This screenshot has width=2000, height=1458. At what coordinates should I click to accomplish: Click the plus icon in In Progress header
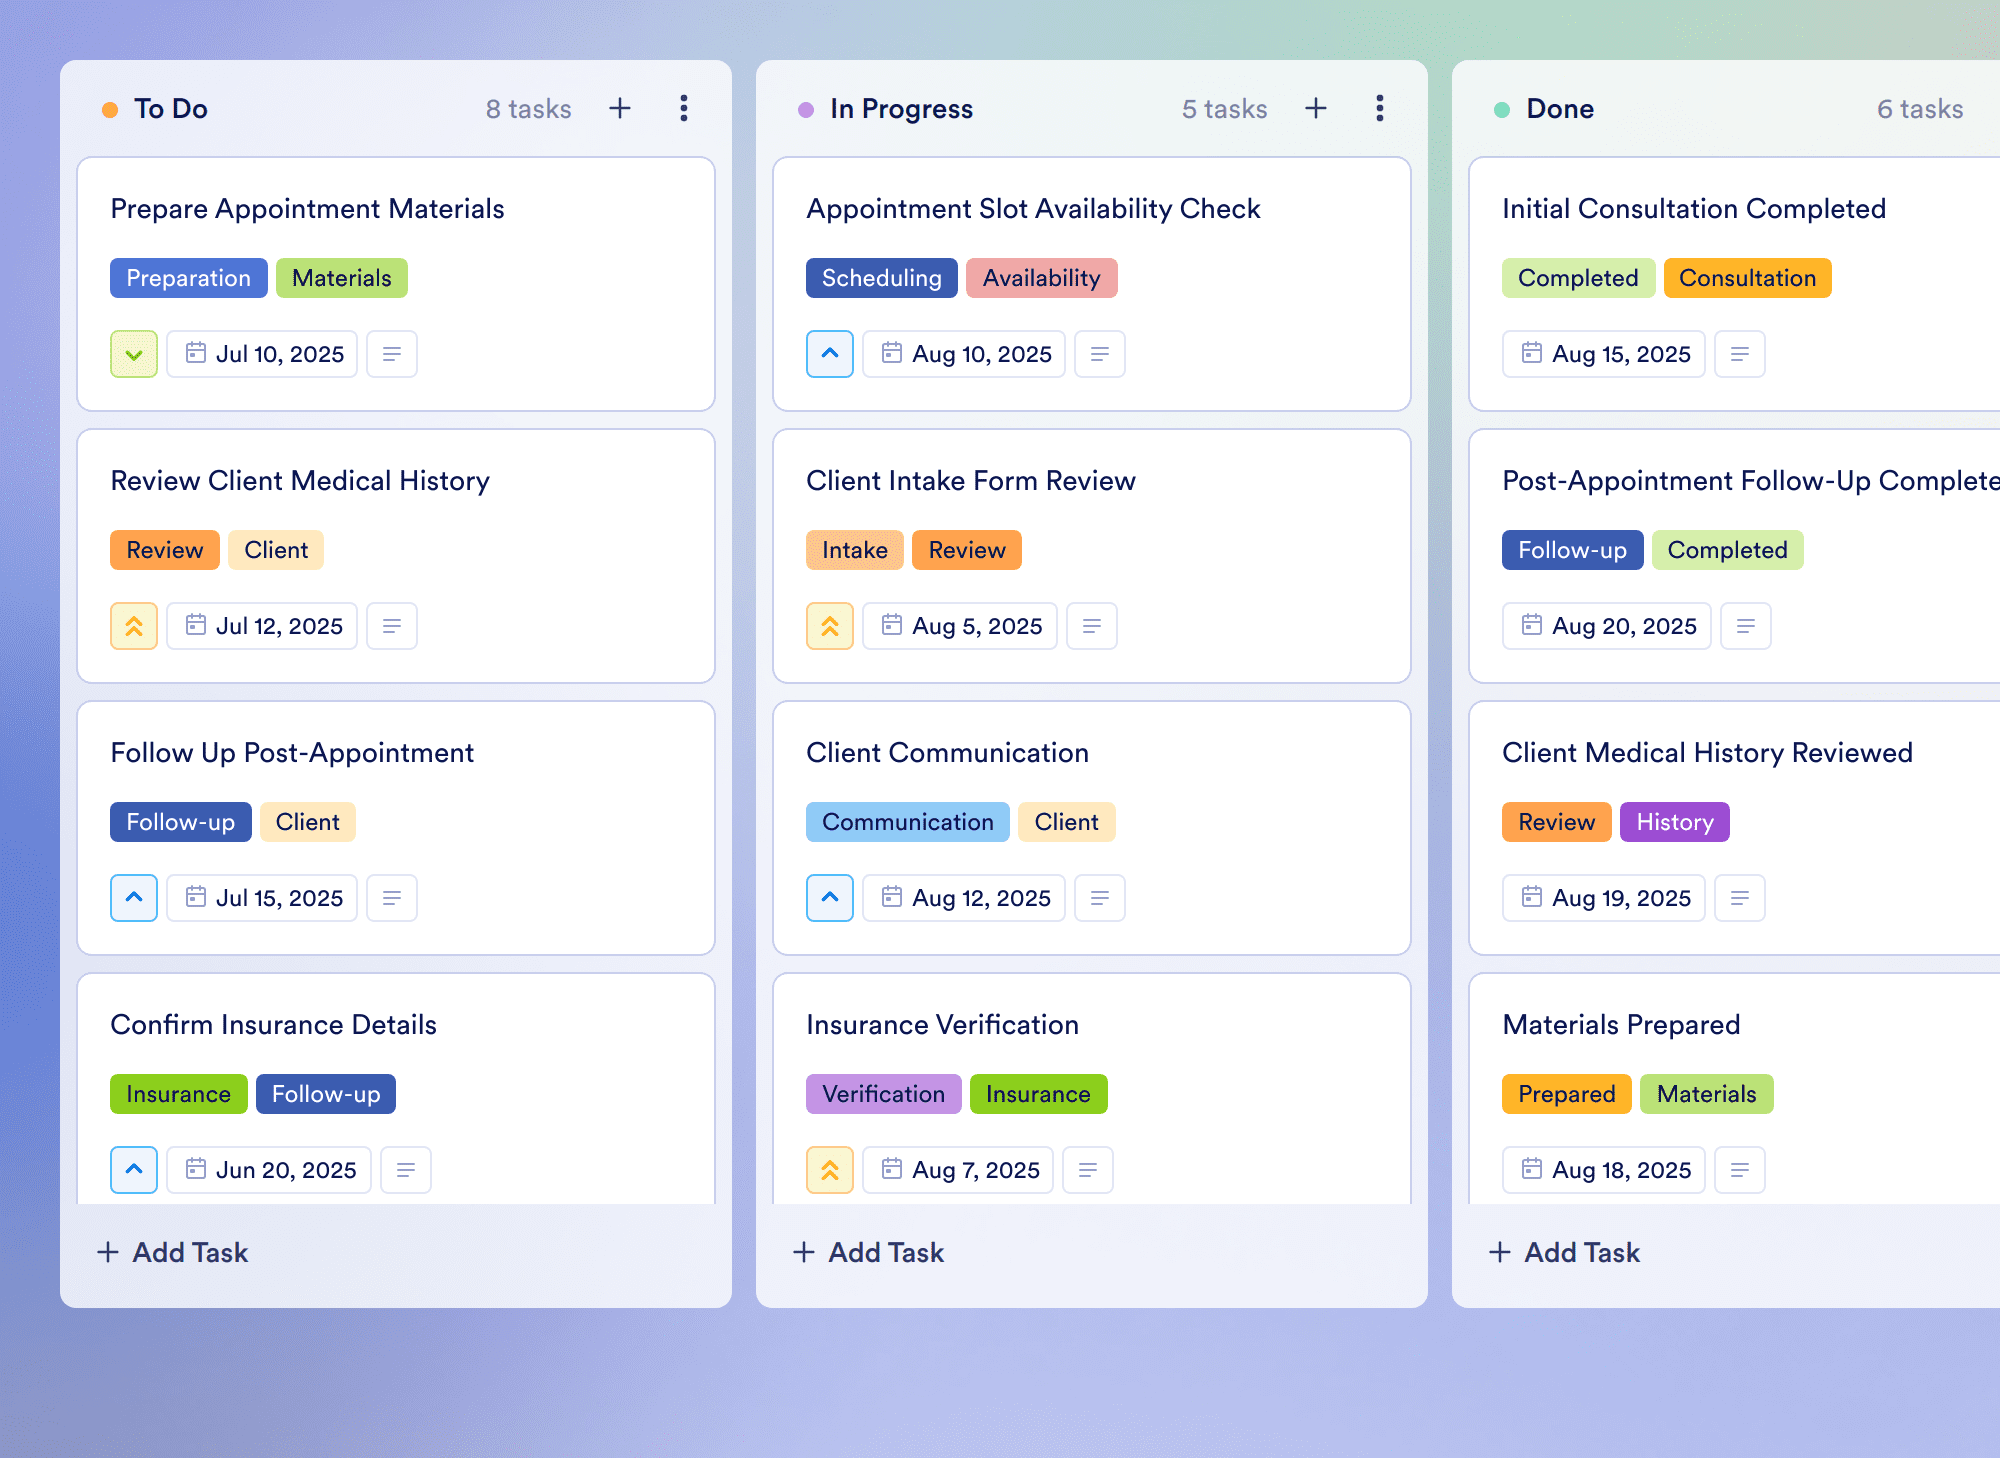pos(1316,108)
